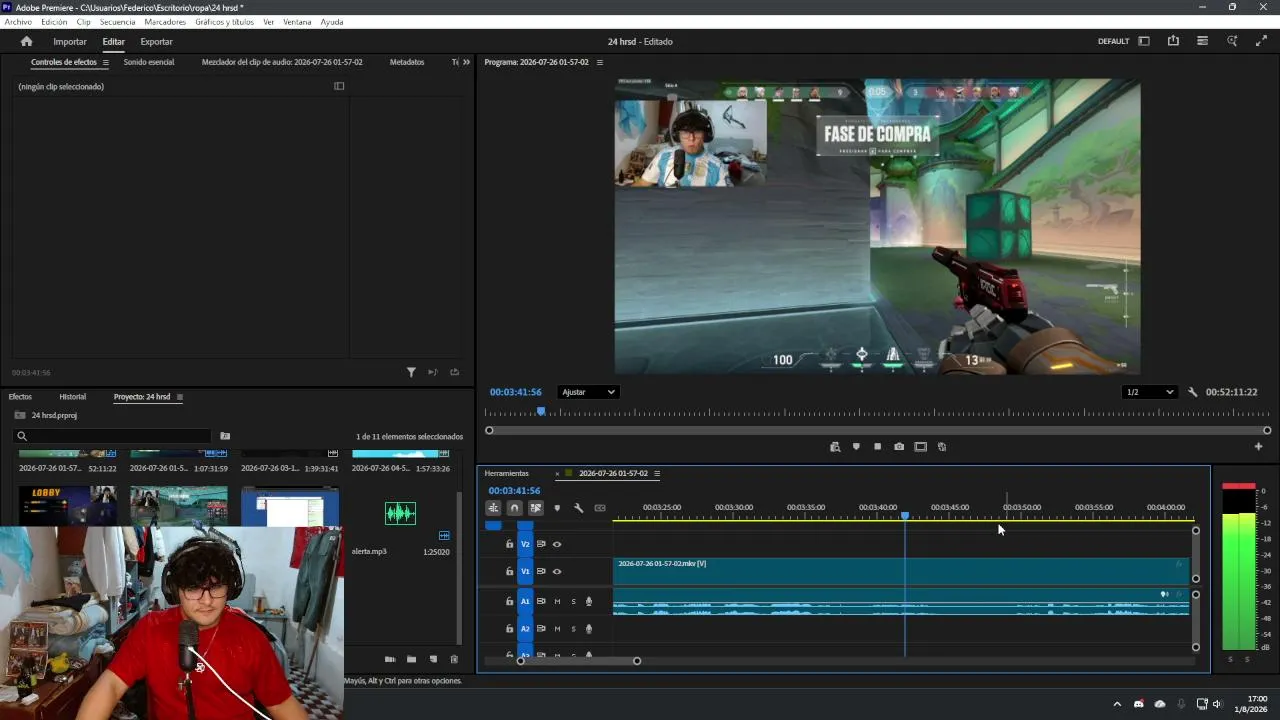Open the 1/2 playback resolution dropdown

pyautogui.click(x=1149, y=392)
